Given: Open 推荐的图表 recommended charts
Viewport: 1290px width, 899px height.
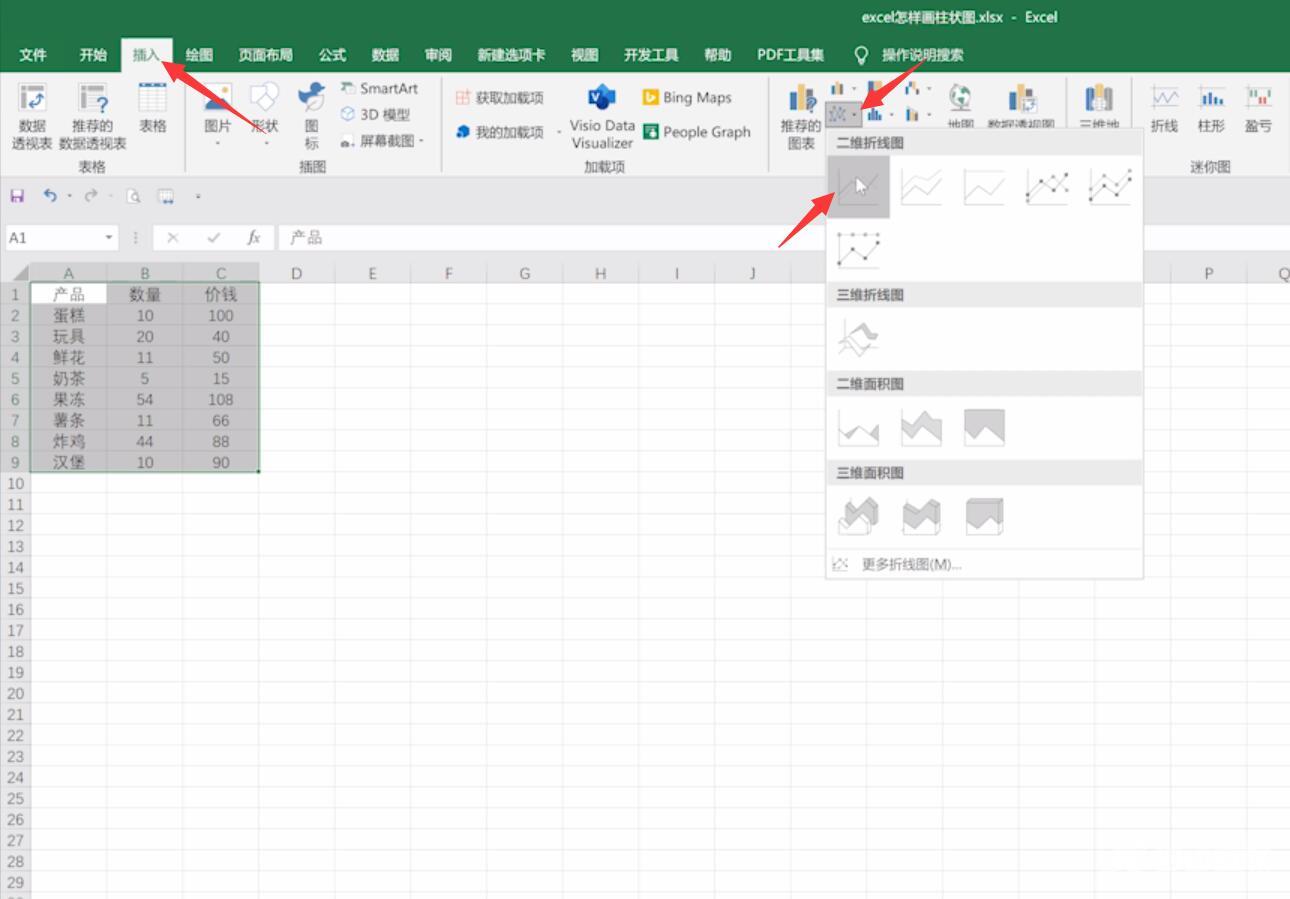Looking at the screenshot, I should point(801,117).
